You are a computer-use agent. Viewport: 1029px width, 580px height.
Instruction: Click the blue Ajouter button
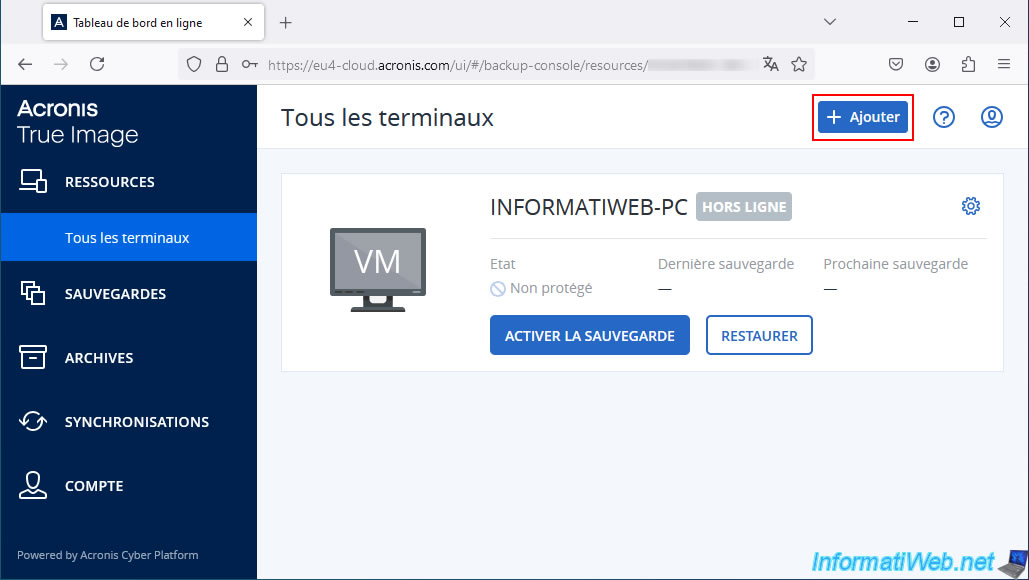tap(862, 117)
